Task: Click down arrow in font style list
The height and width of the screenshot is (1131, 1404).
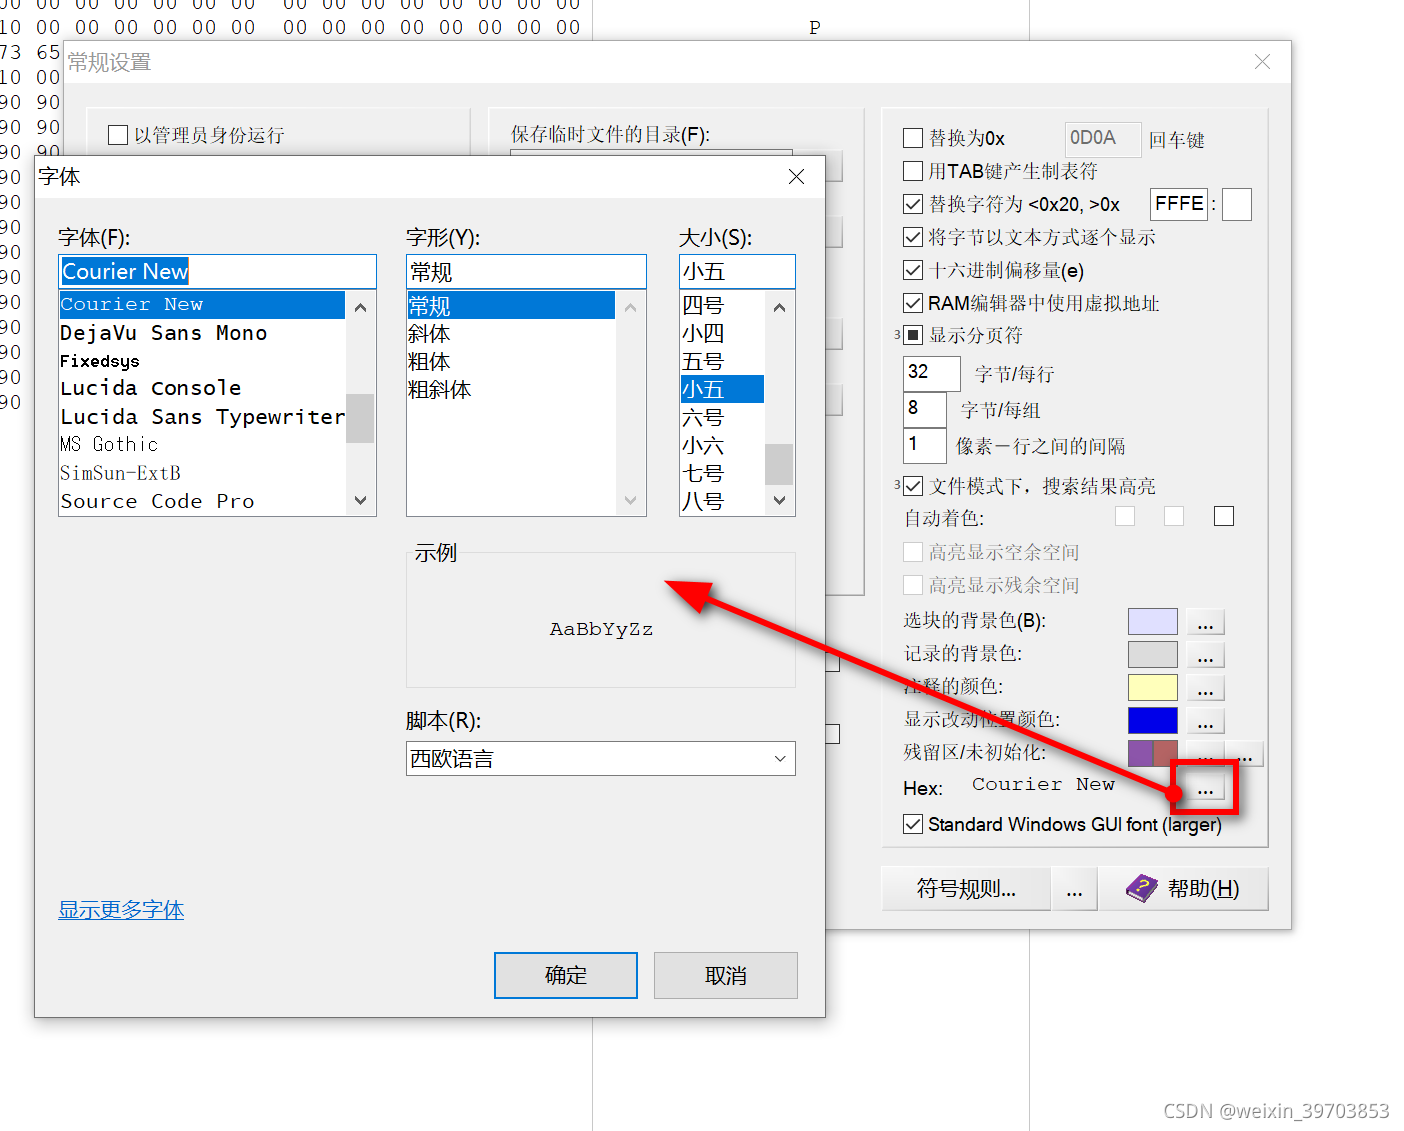Action: pyautogui.click(x=630, y=500)
